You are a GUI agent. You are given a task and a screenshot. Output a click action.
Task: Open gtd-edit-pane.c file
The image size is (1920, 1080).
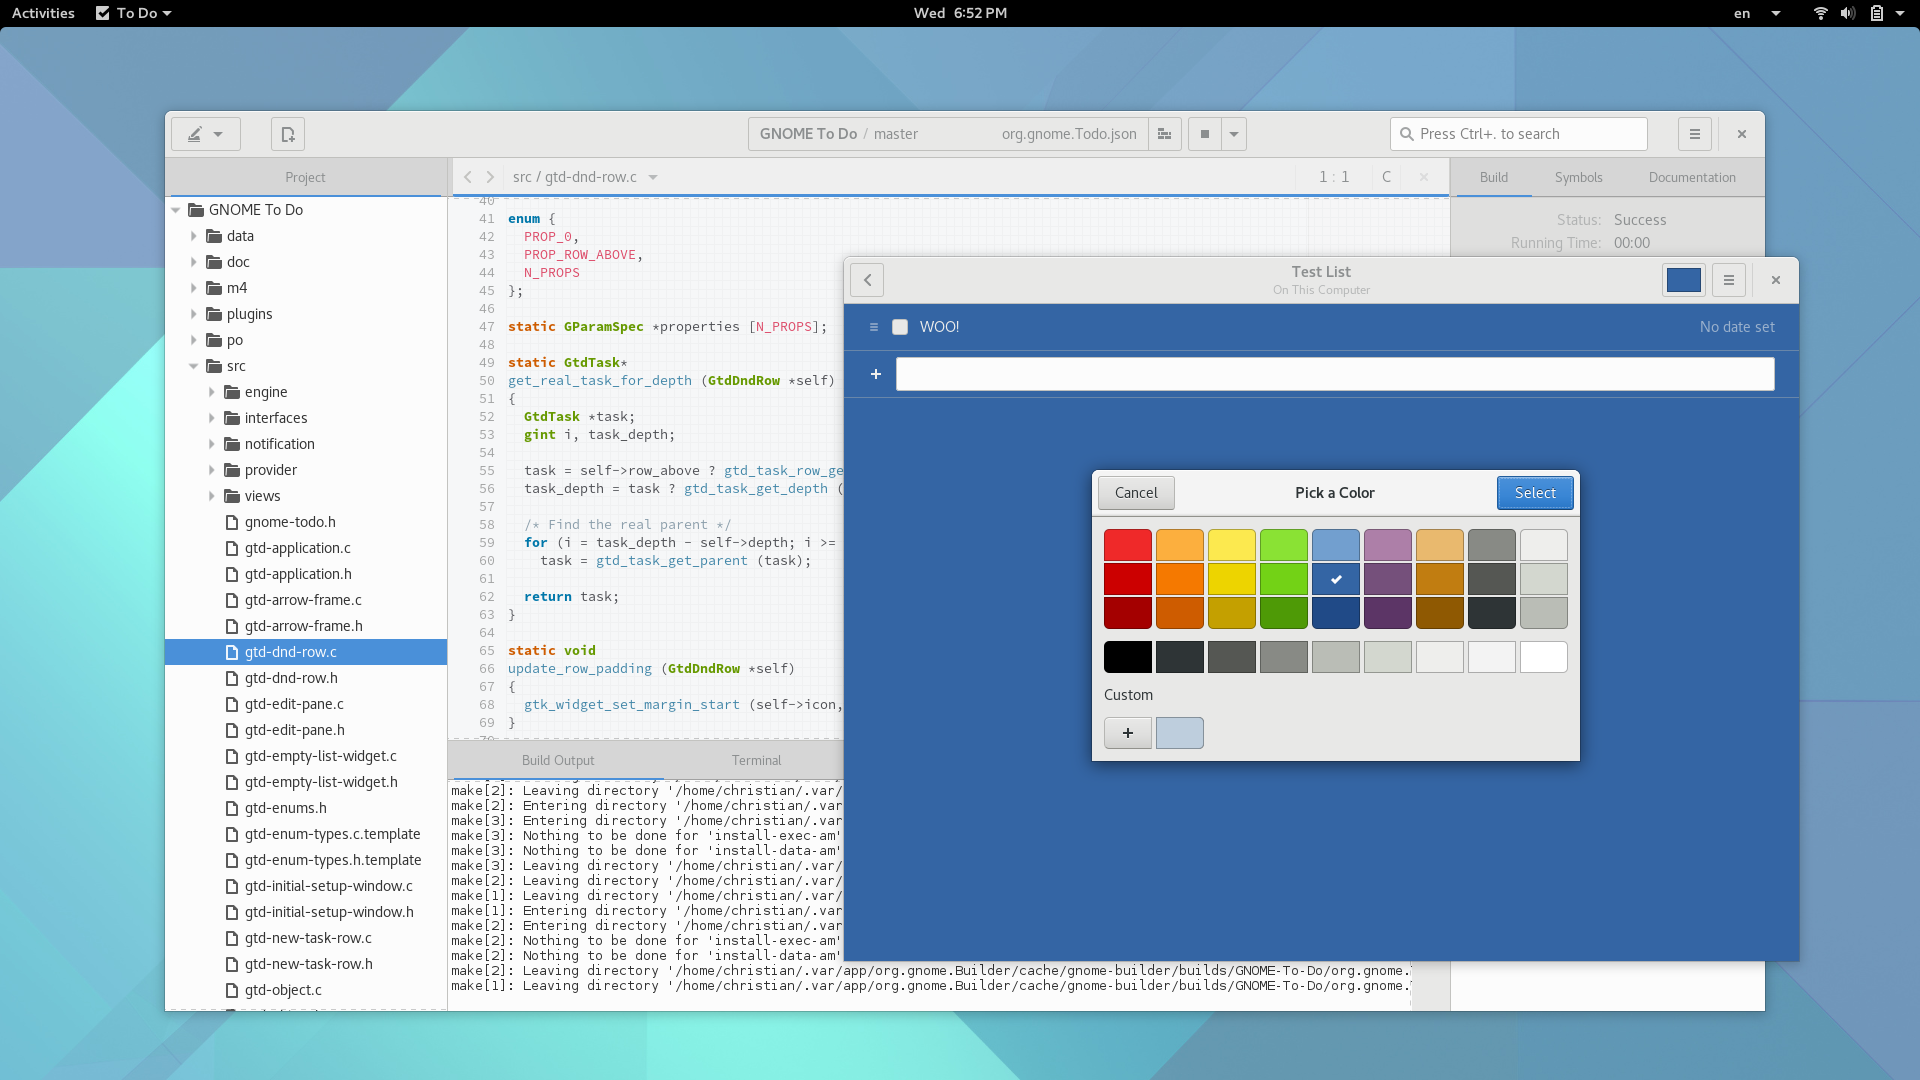[x=294, y=704]
